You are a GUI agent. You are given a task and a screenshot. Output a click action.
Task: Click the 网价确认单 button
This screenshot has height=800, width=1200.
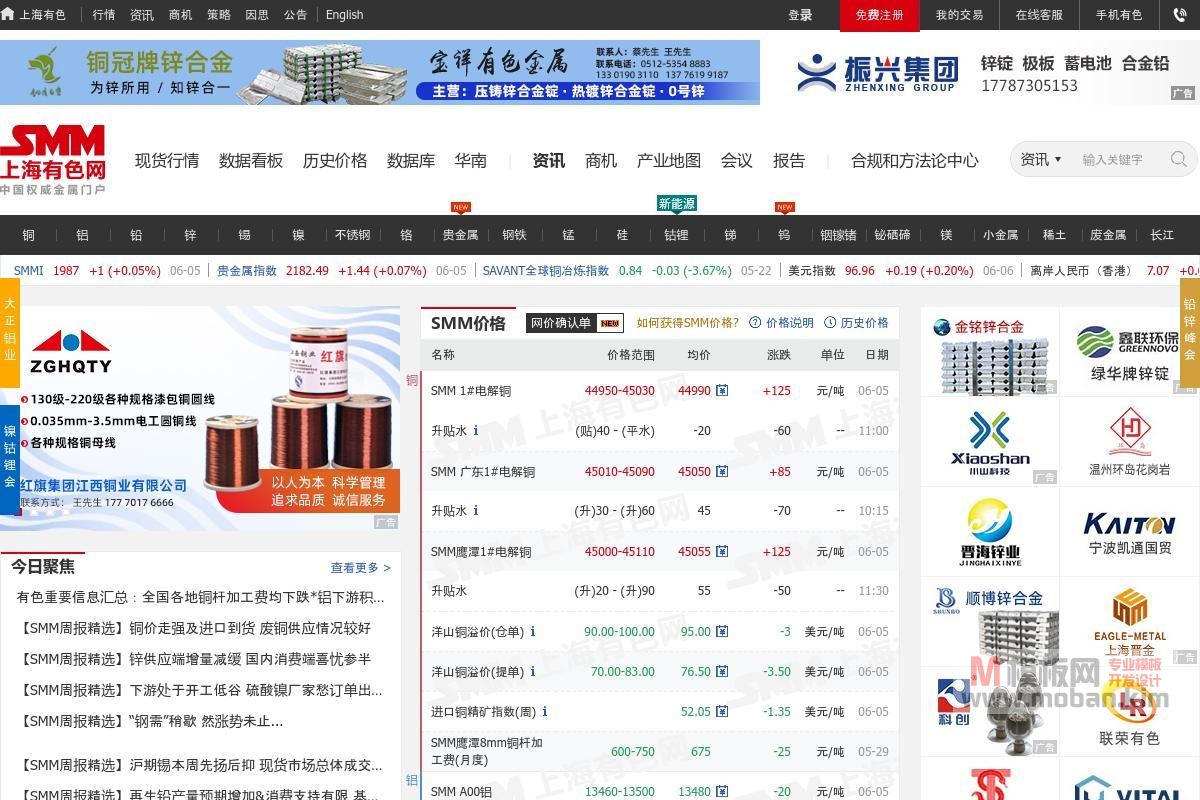pyautogui.click(x=575, y=323)
